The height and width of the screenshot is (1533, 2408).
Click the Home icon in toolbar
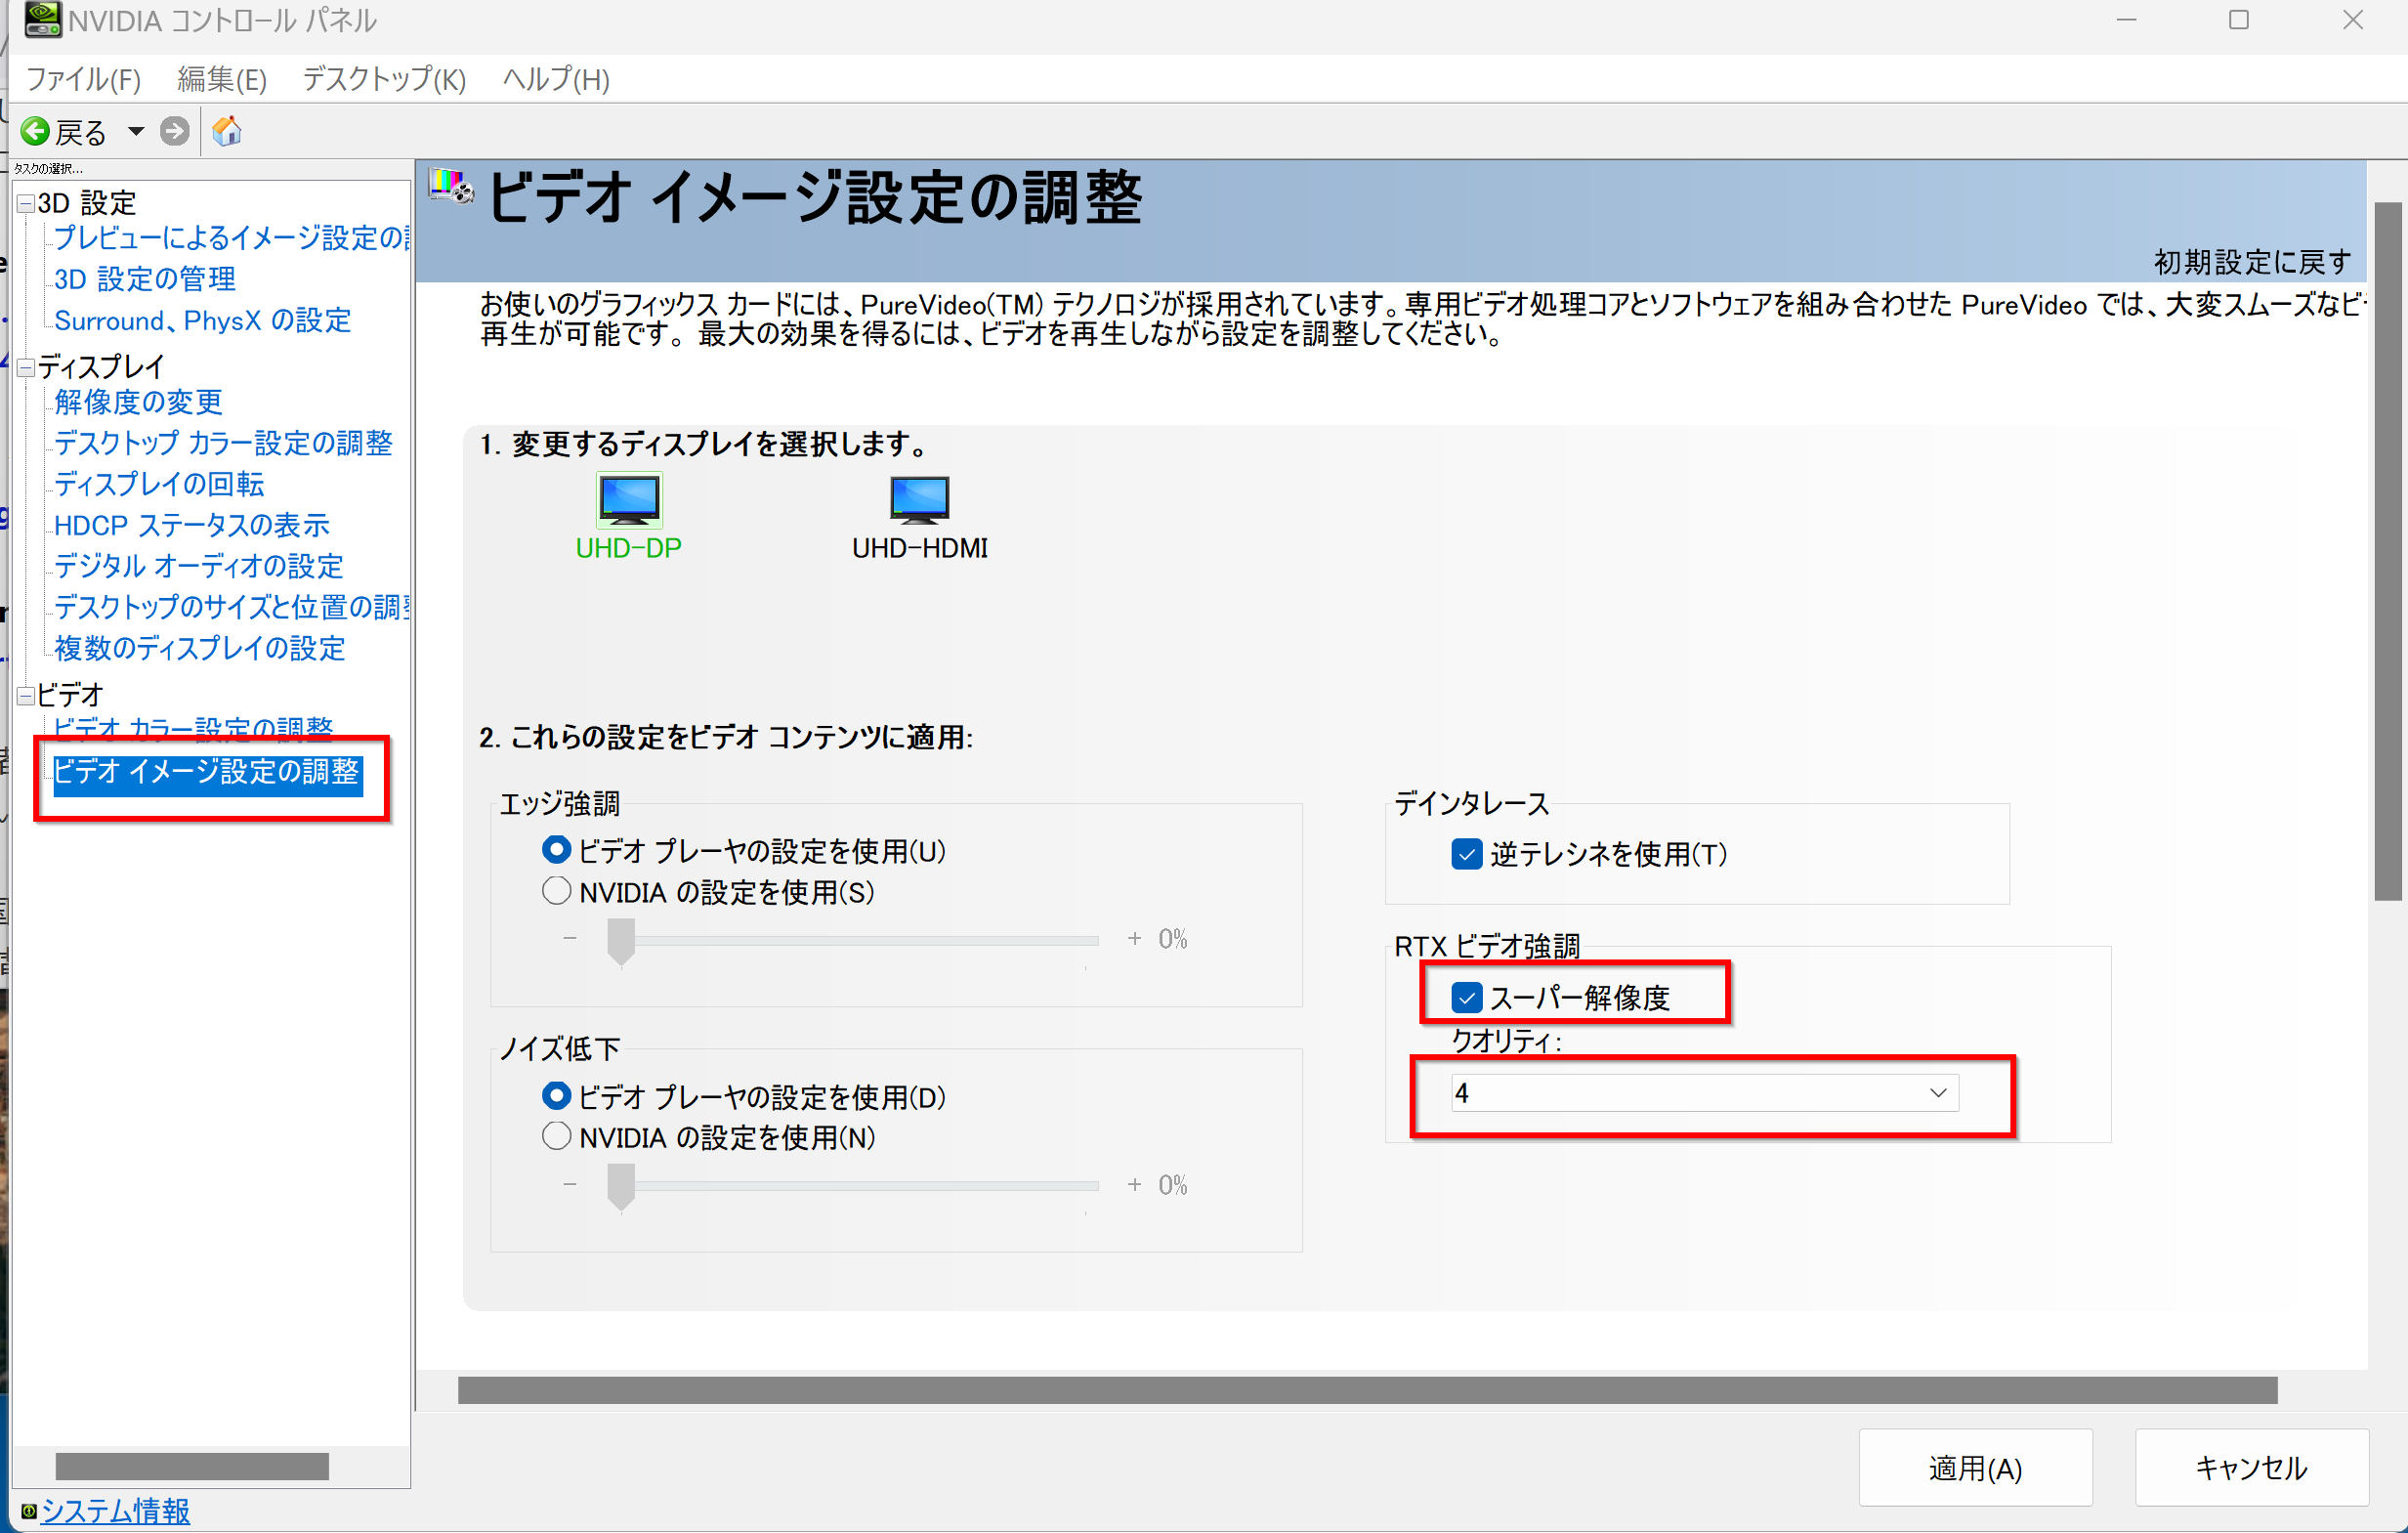[x=227, y=131]
